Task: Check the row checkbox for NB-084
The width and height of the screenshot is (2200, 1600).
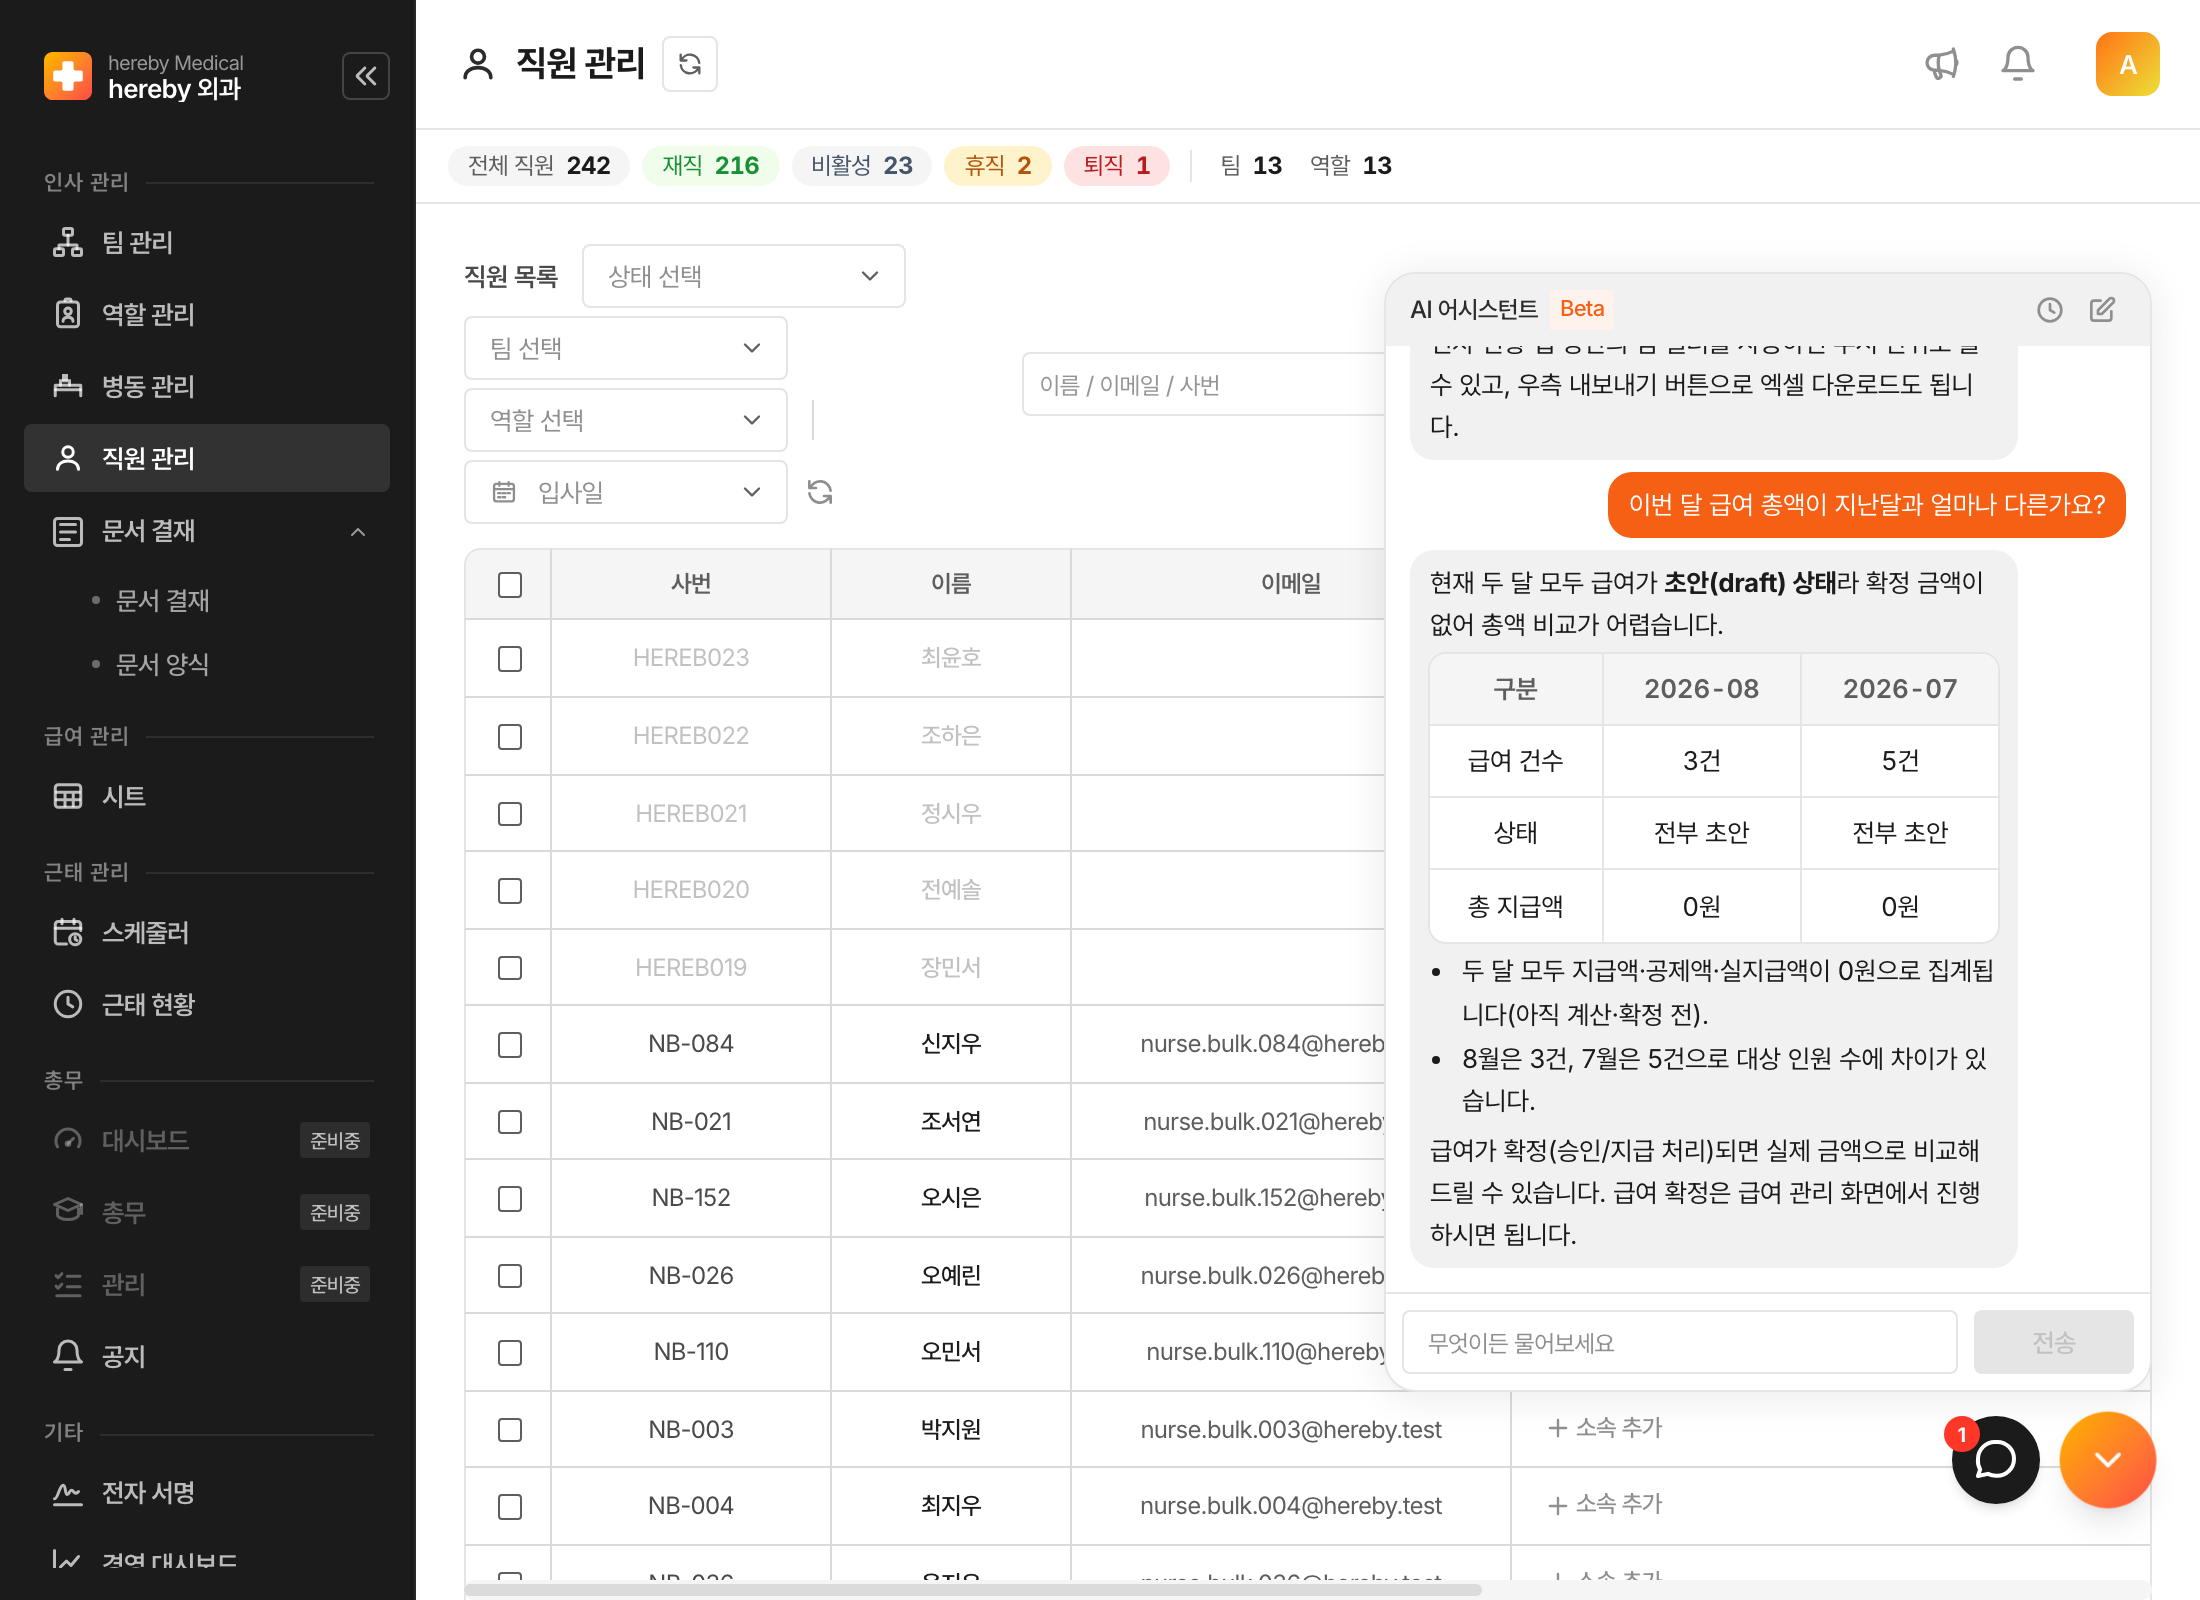Action: [x=510, y=1045]
